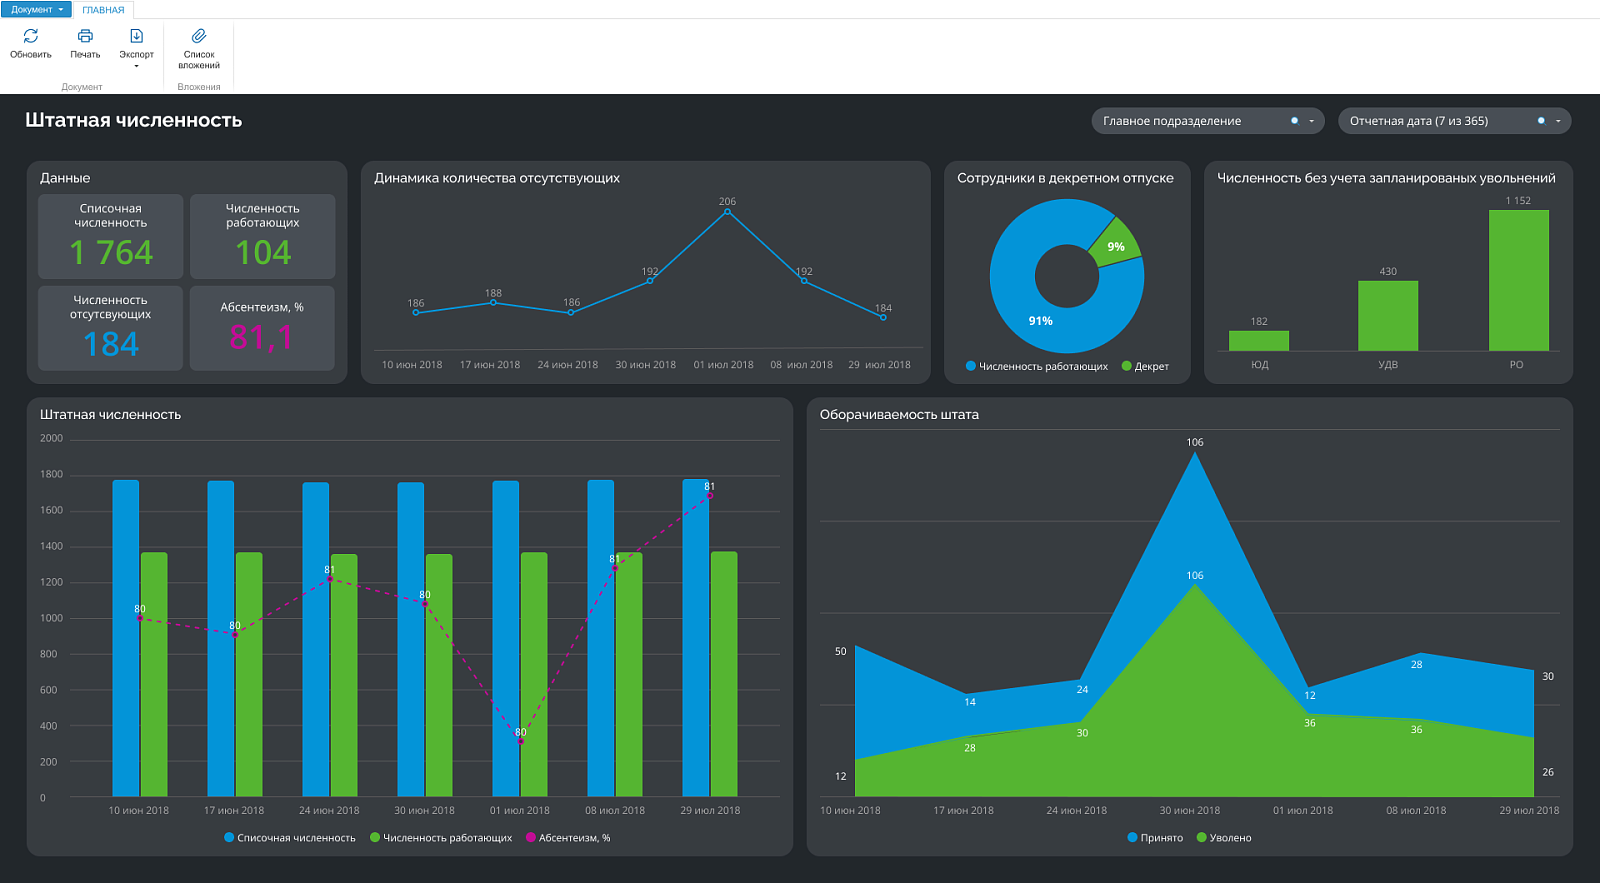Click the Динамика количества отсутствующих chart title
The width and height of the screenshot is (1600, 883).
point(497,178)
